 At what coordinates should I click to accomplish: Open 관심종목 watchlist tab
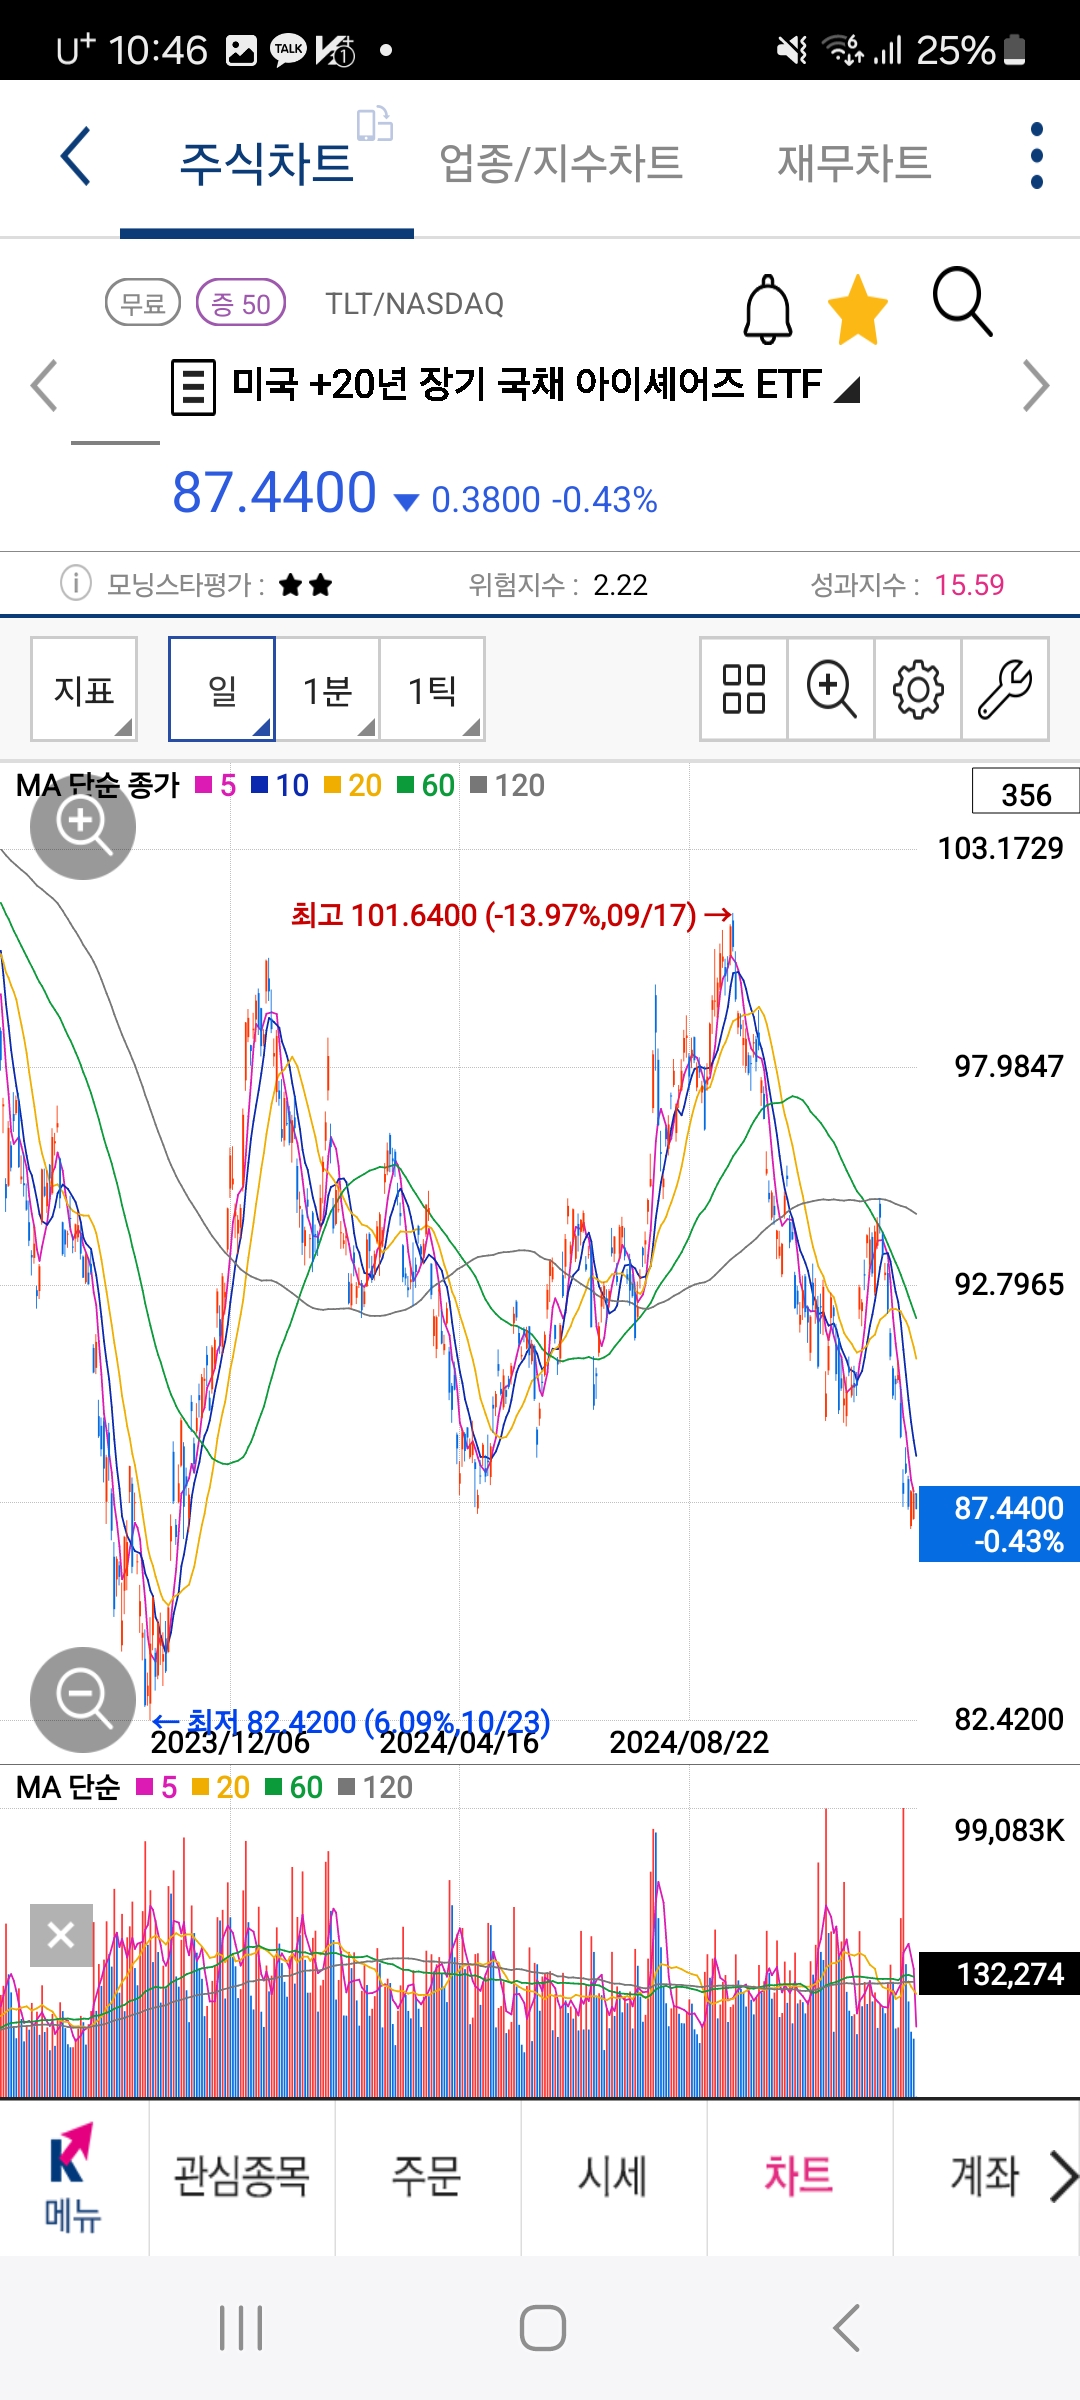click(242, 2176)
